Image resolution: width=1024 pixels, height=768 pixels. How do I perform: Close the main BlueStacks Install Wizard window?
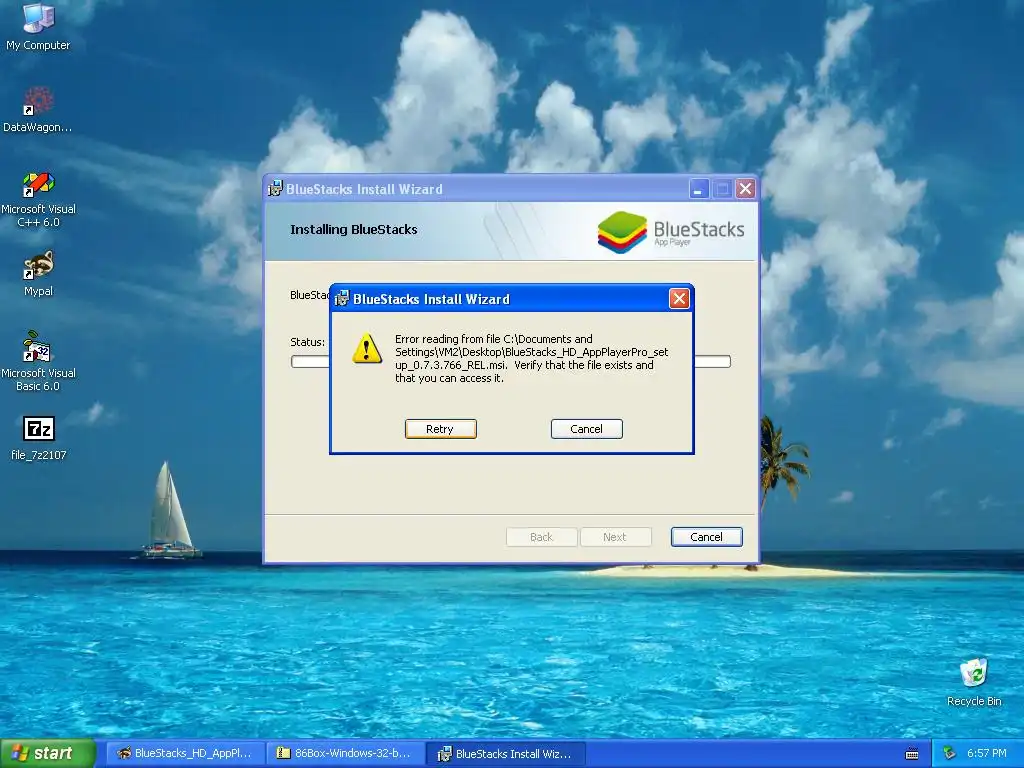pos(745,189)
